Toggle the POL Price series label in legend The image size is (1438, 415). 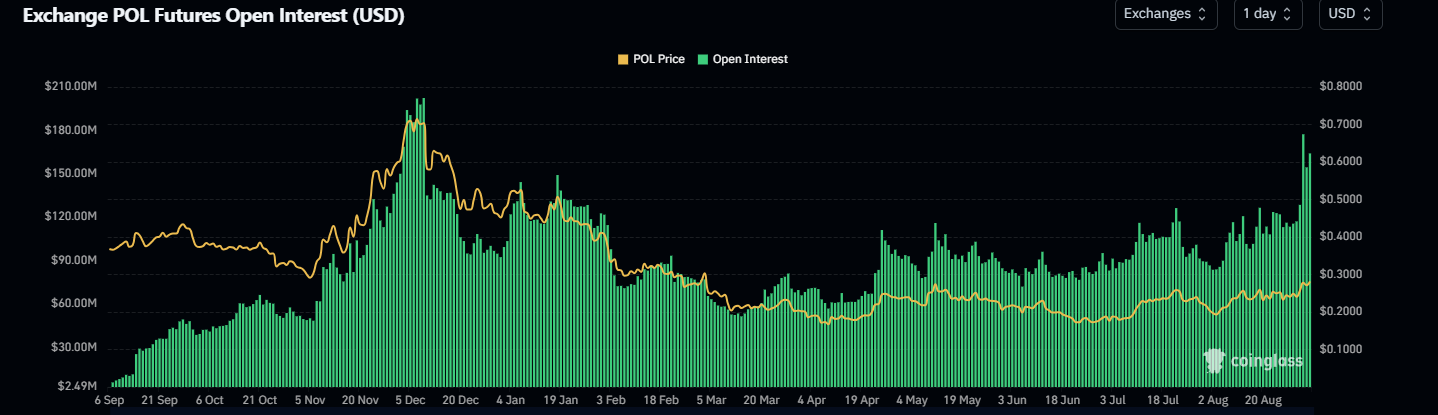coord(658,60)
